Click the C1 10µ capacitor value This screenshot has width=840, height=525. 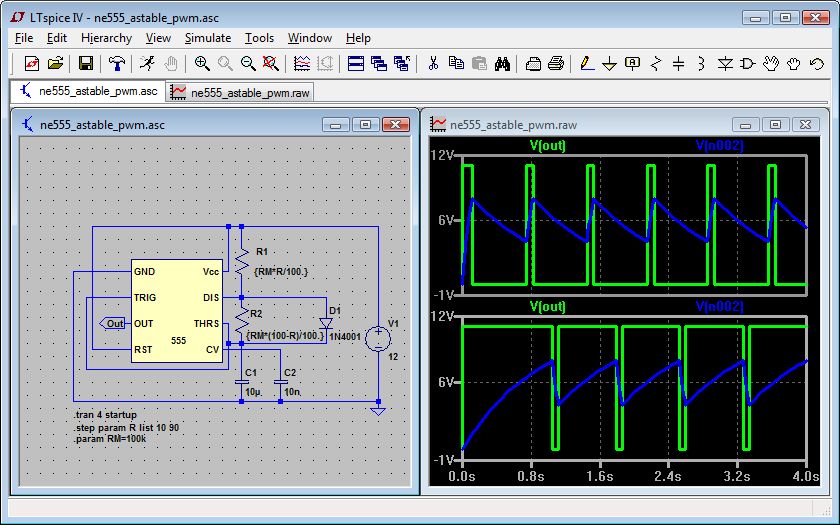click(x=253, y=392)
